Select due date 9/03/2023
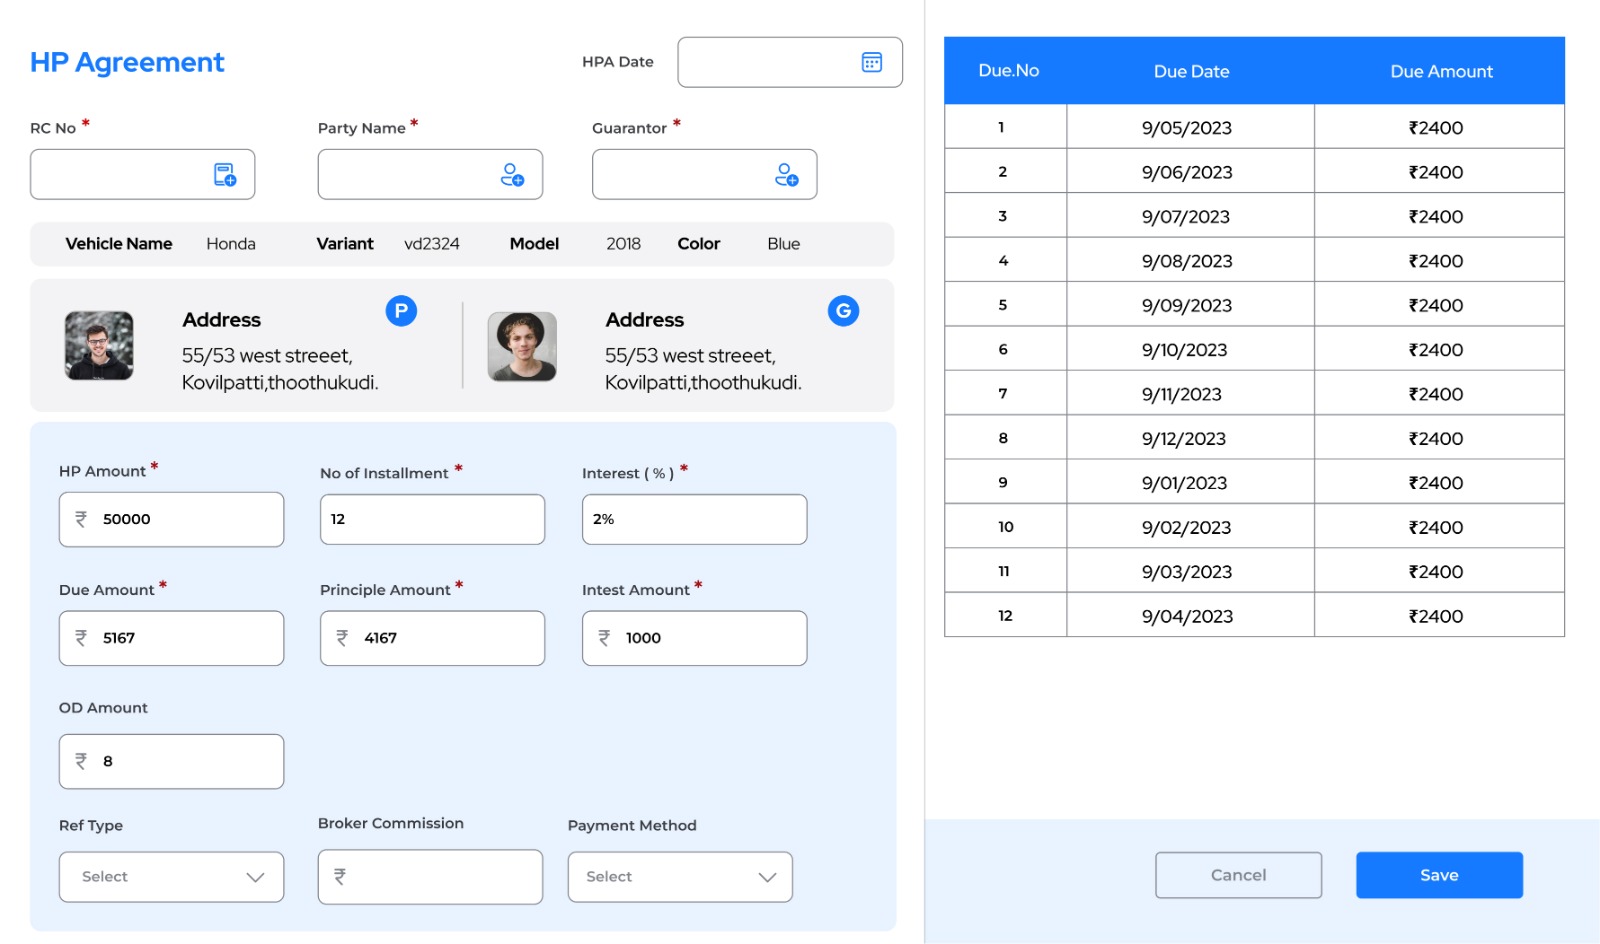 tap(1187, 572)
